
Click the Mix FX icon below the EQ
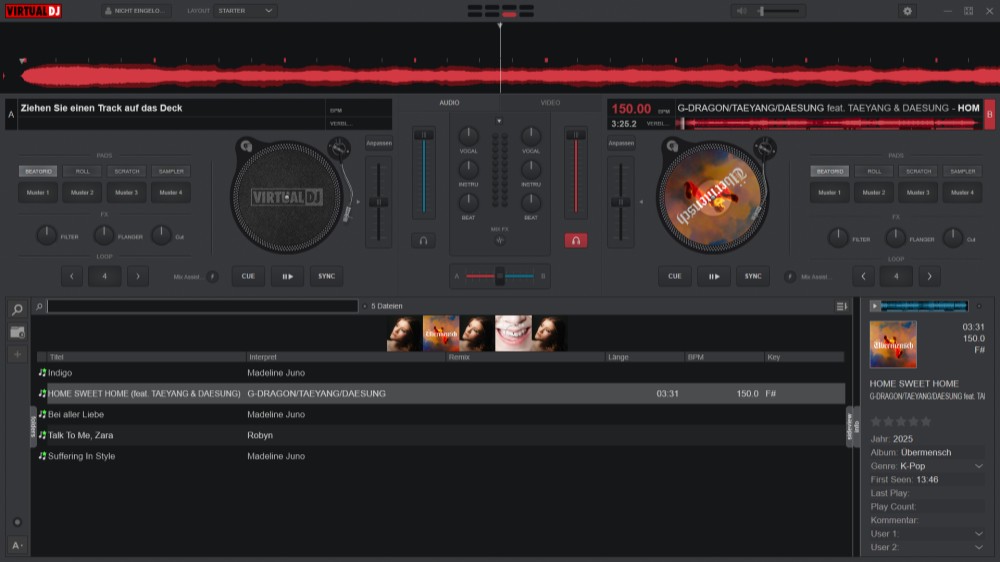click(x=499, y=240)
